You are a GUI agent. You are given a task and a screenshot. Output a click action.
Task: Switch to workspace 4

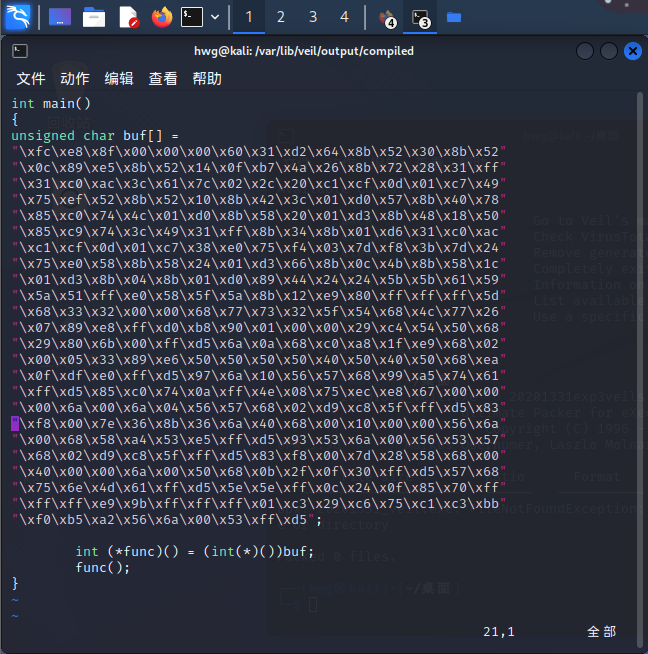344,17
